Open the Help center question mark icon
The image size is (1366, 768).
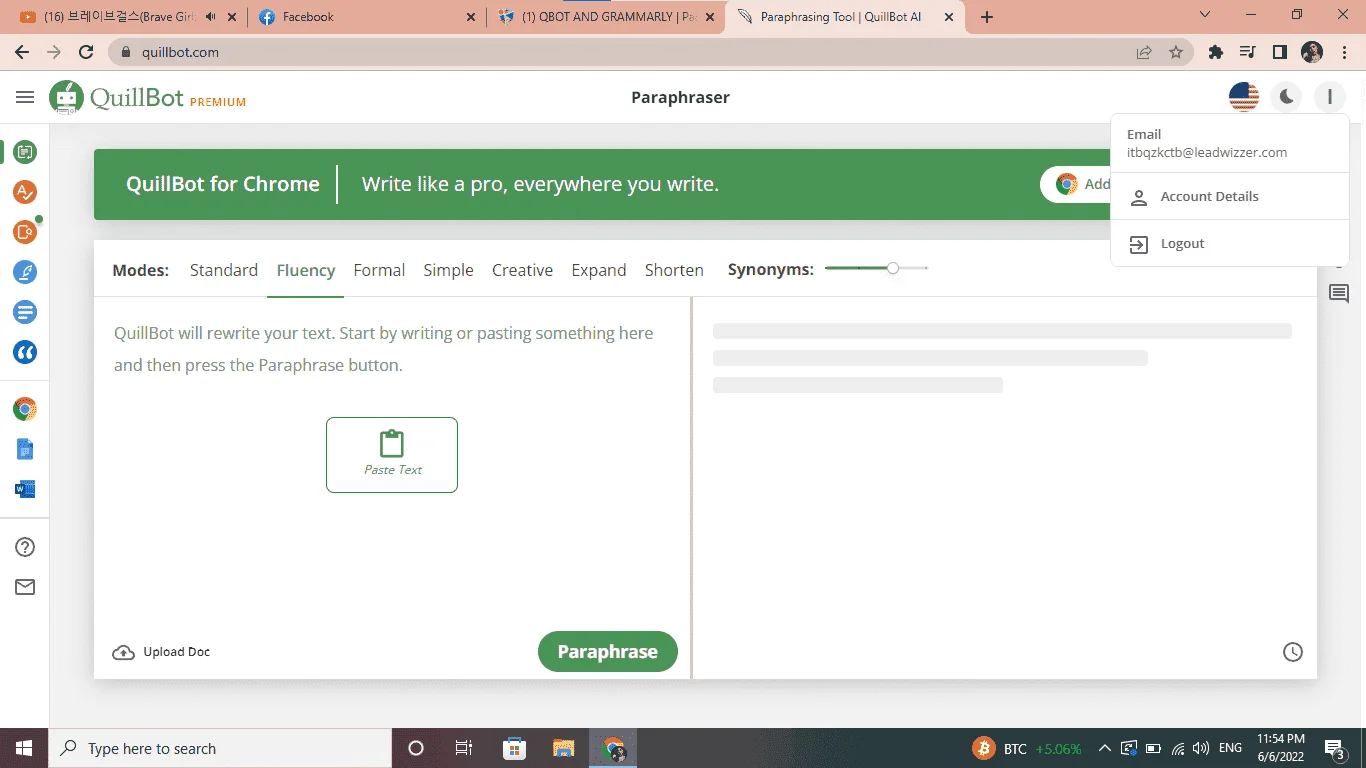pyautogui.click(x=25, y=547)
